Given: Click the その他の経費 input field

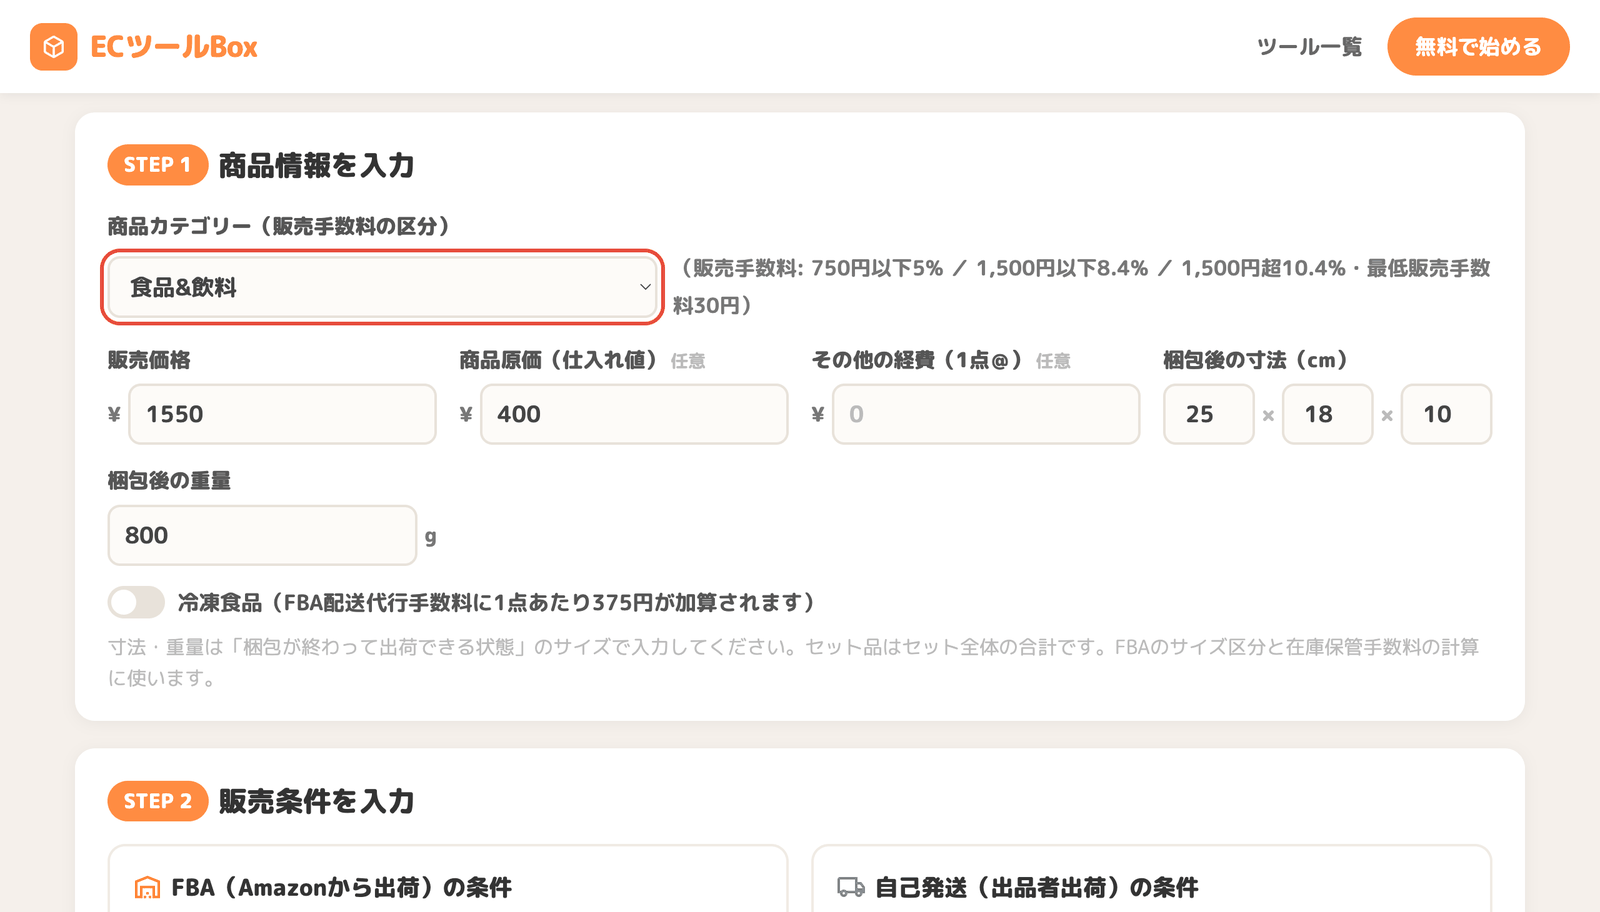Looking at the screenshot, I should click(x=986, y=414).
